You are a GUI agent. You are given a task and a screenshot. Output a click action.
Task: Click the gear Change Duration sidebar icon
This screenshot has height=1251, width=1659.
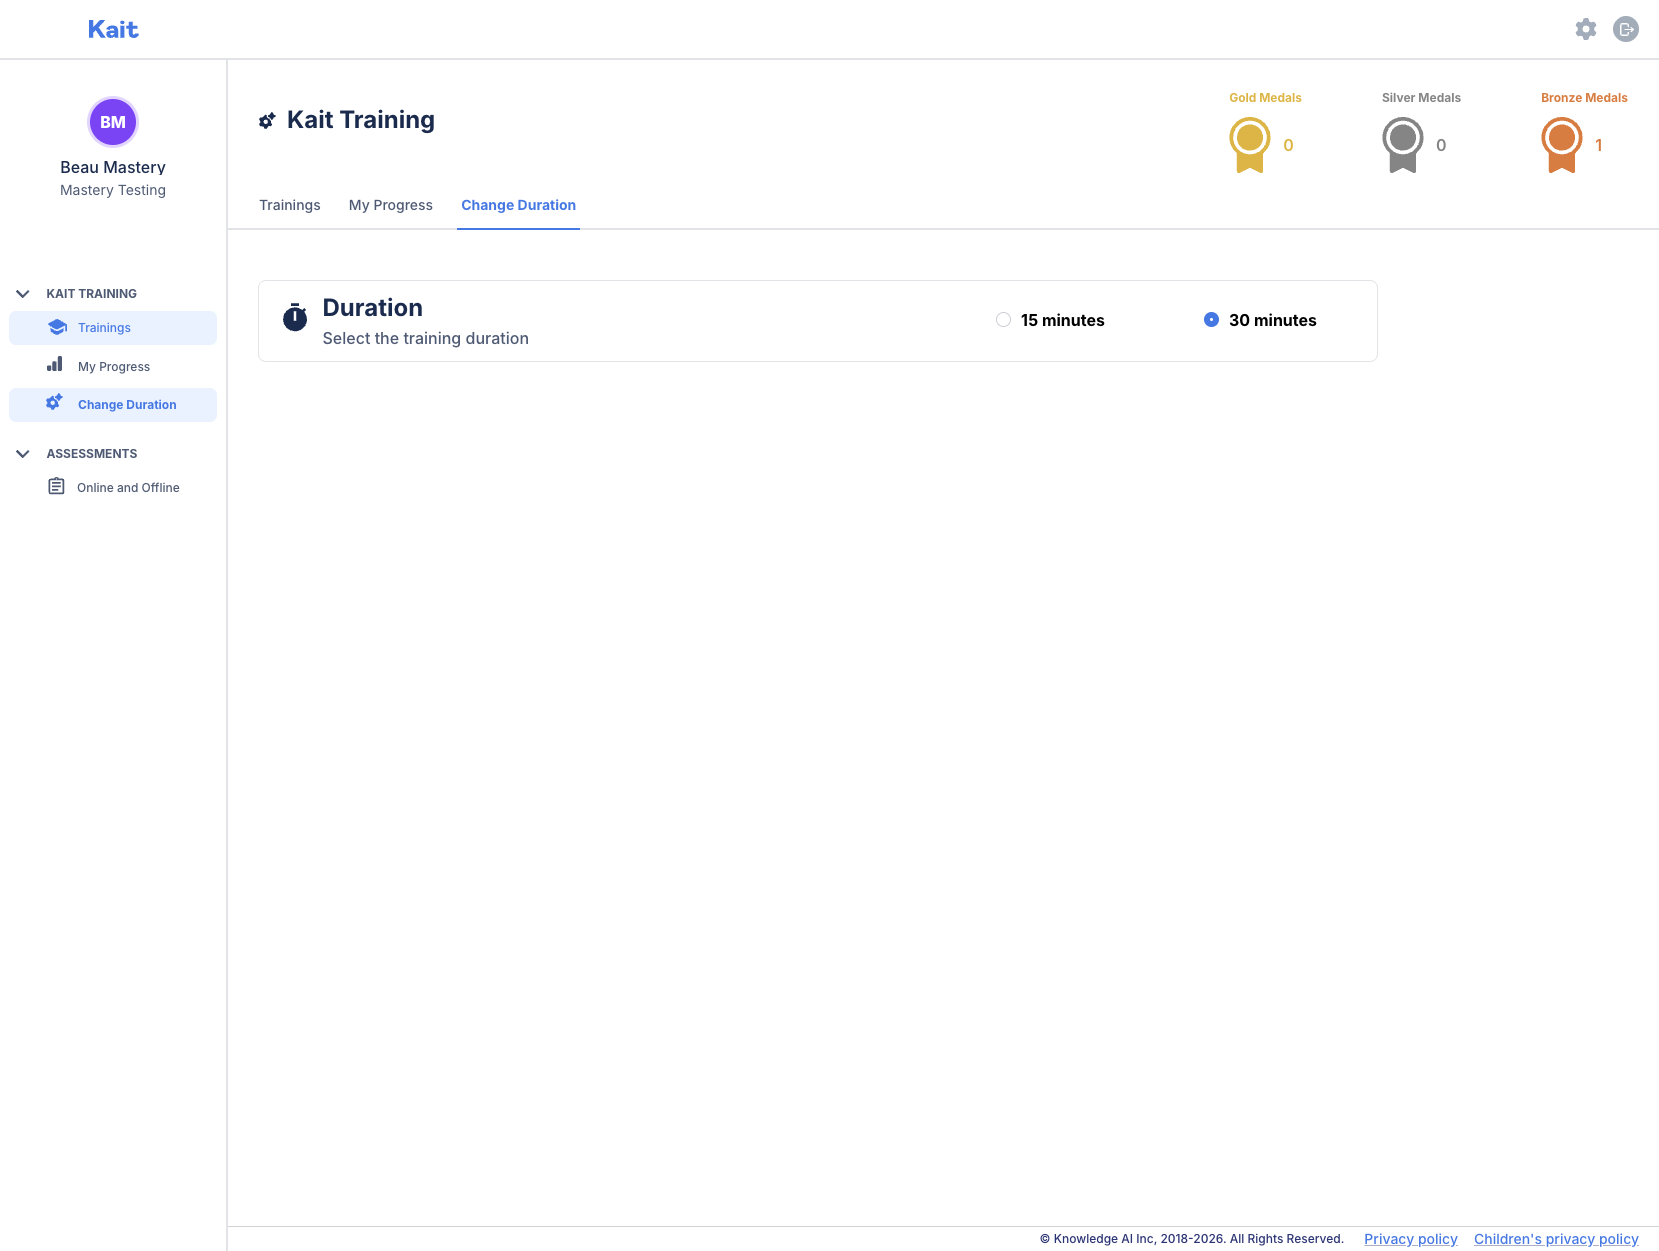pyautogui.click(x=55, y=403)
